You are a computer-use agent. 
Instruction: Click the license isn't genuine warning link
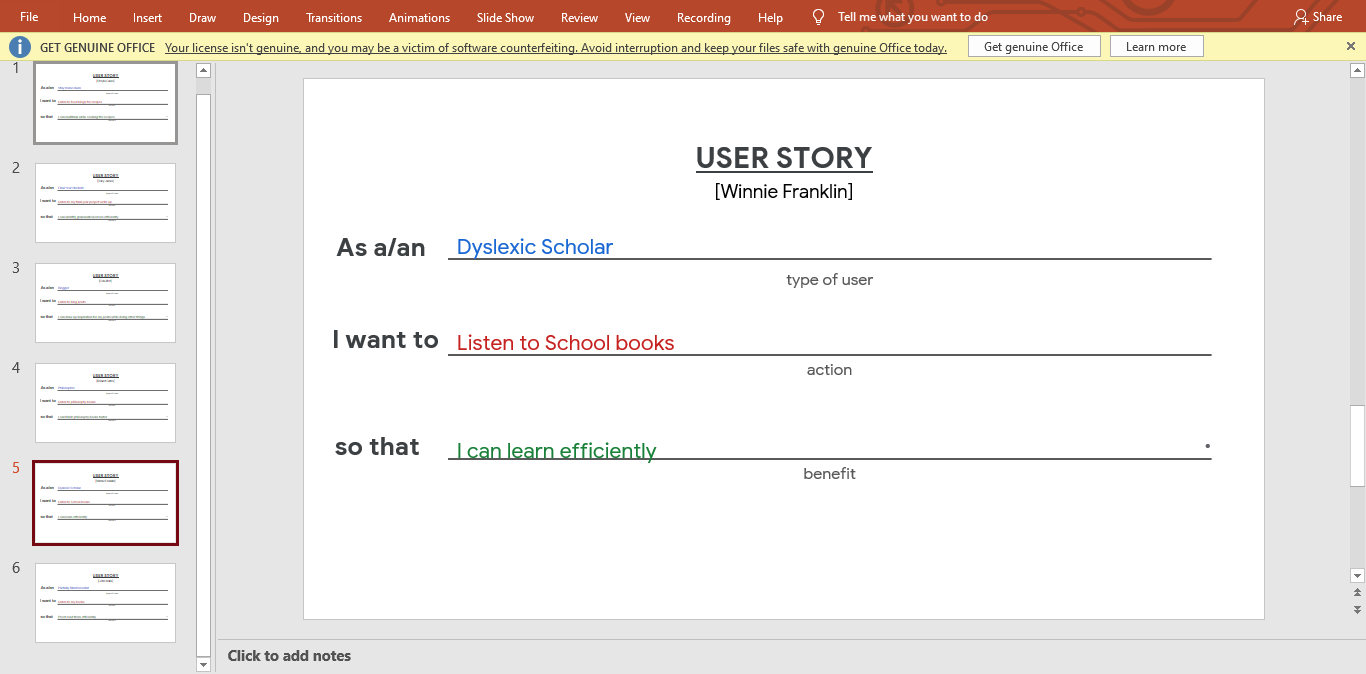click(x=555, y=47)
